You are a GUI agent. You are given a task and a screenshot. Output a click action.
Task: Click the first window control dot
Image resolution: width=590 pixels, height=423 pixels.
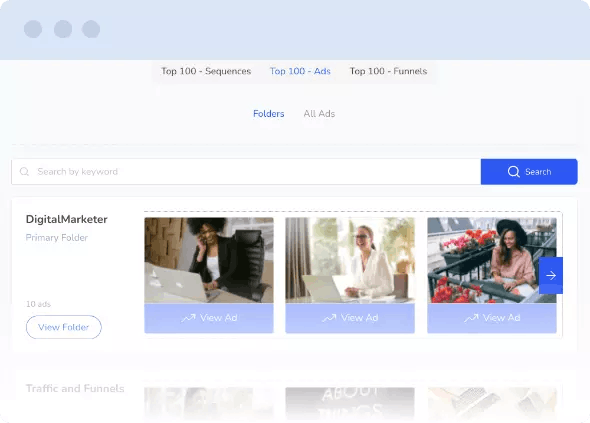click(x=33, y=29)
